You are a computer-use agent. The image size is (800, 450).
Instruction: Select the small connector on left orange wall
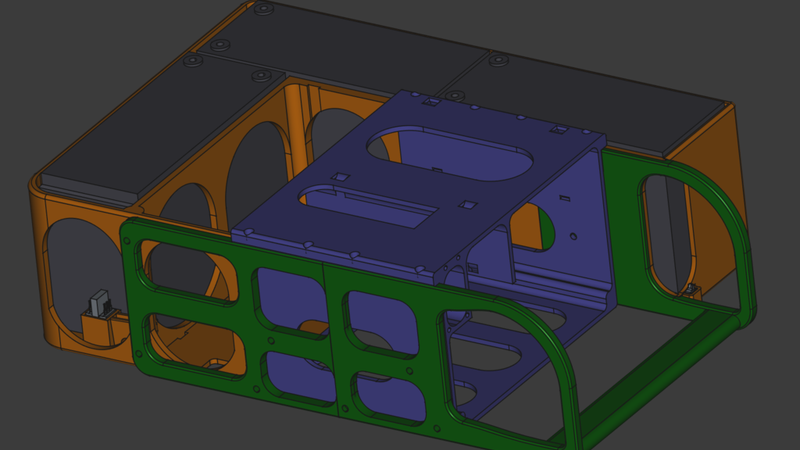(x=99, y=303)
